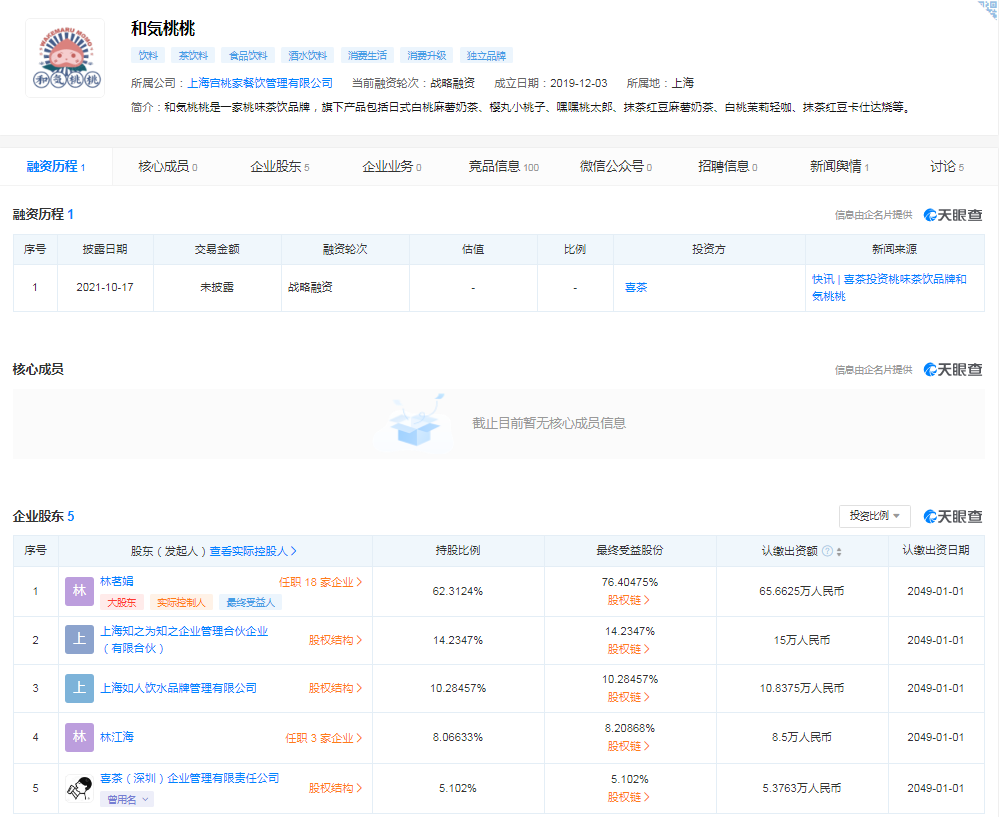999x817 pixels.
Task: Switch to the 融资历程 tab
Action: point(56,167)
